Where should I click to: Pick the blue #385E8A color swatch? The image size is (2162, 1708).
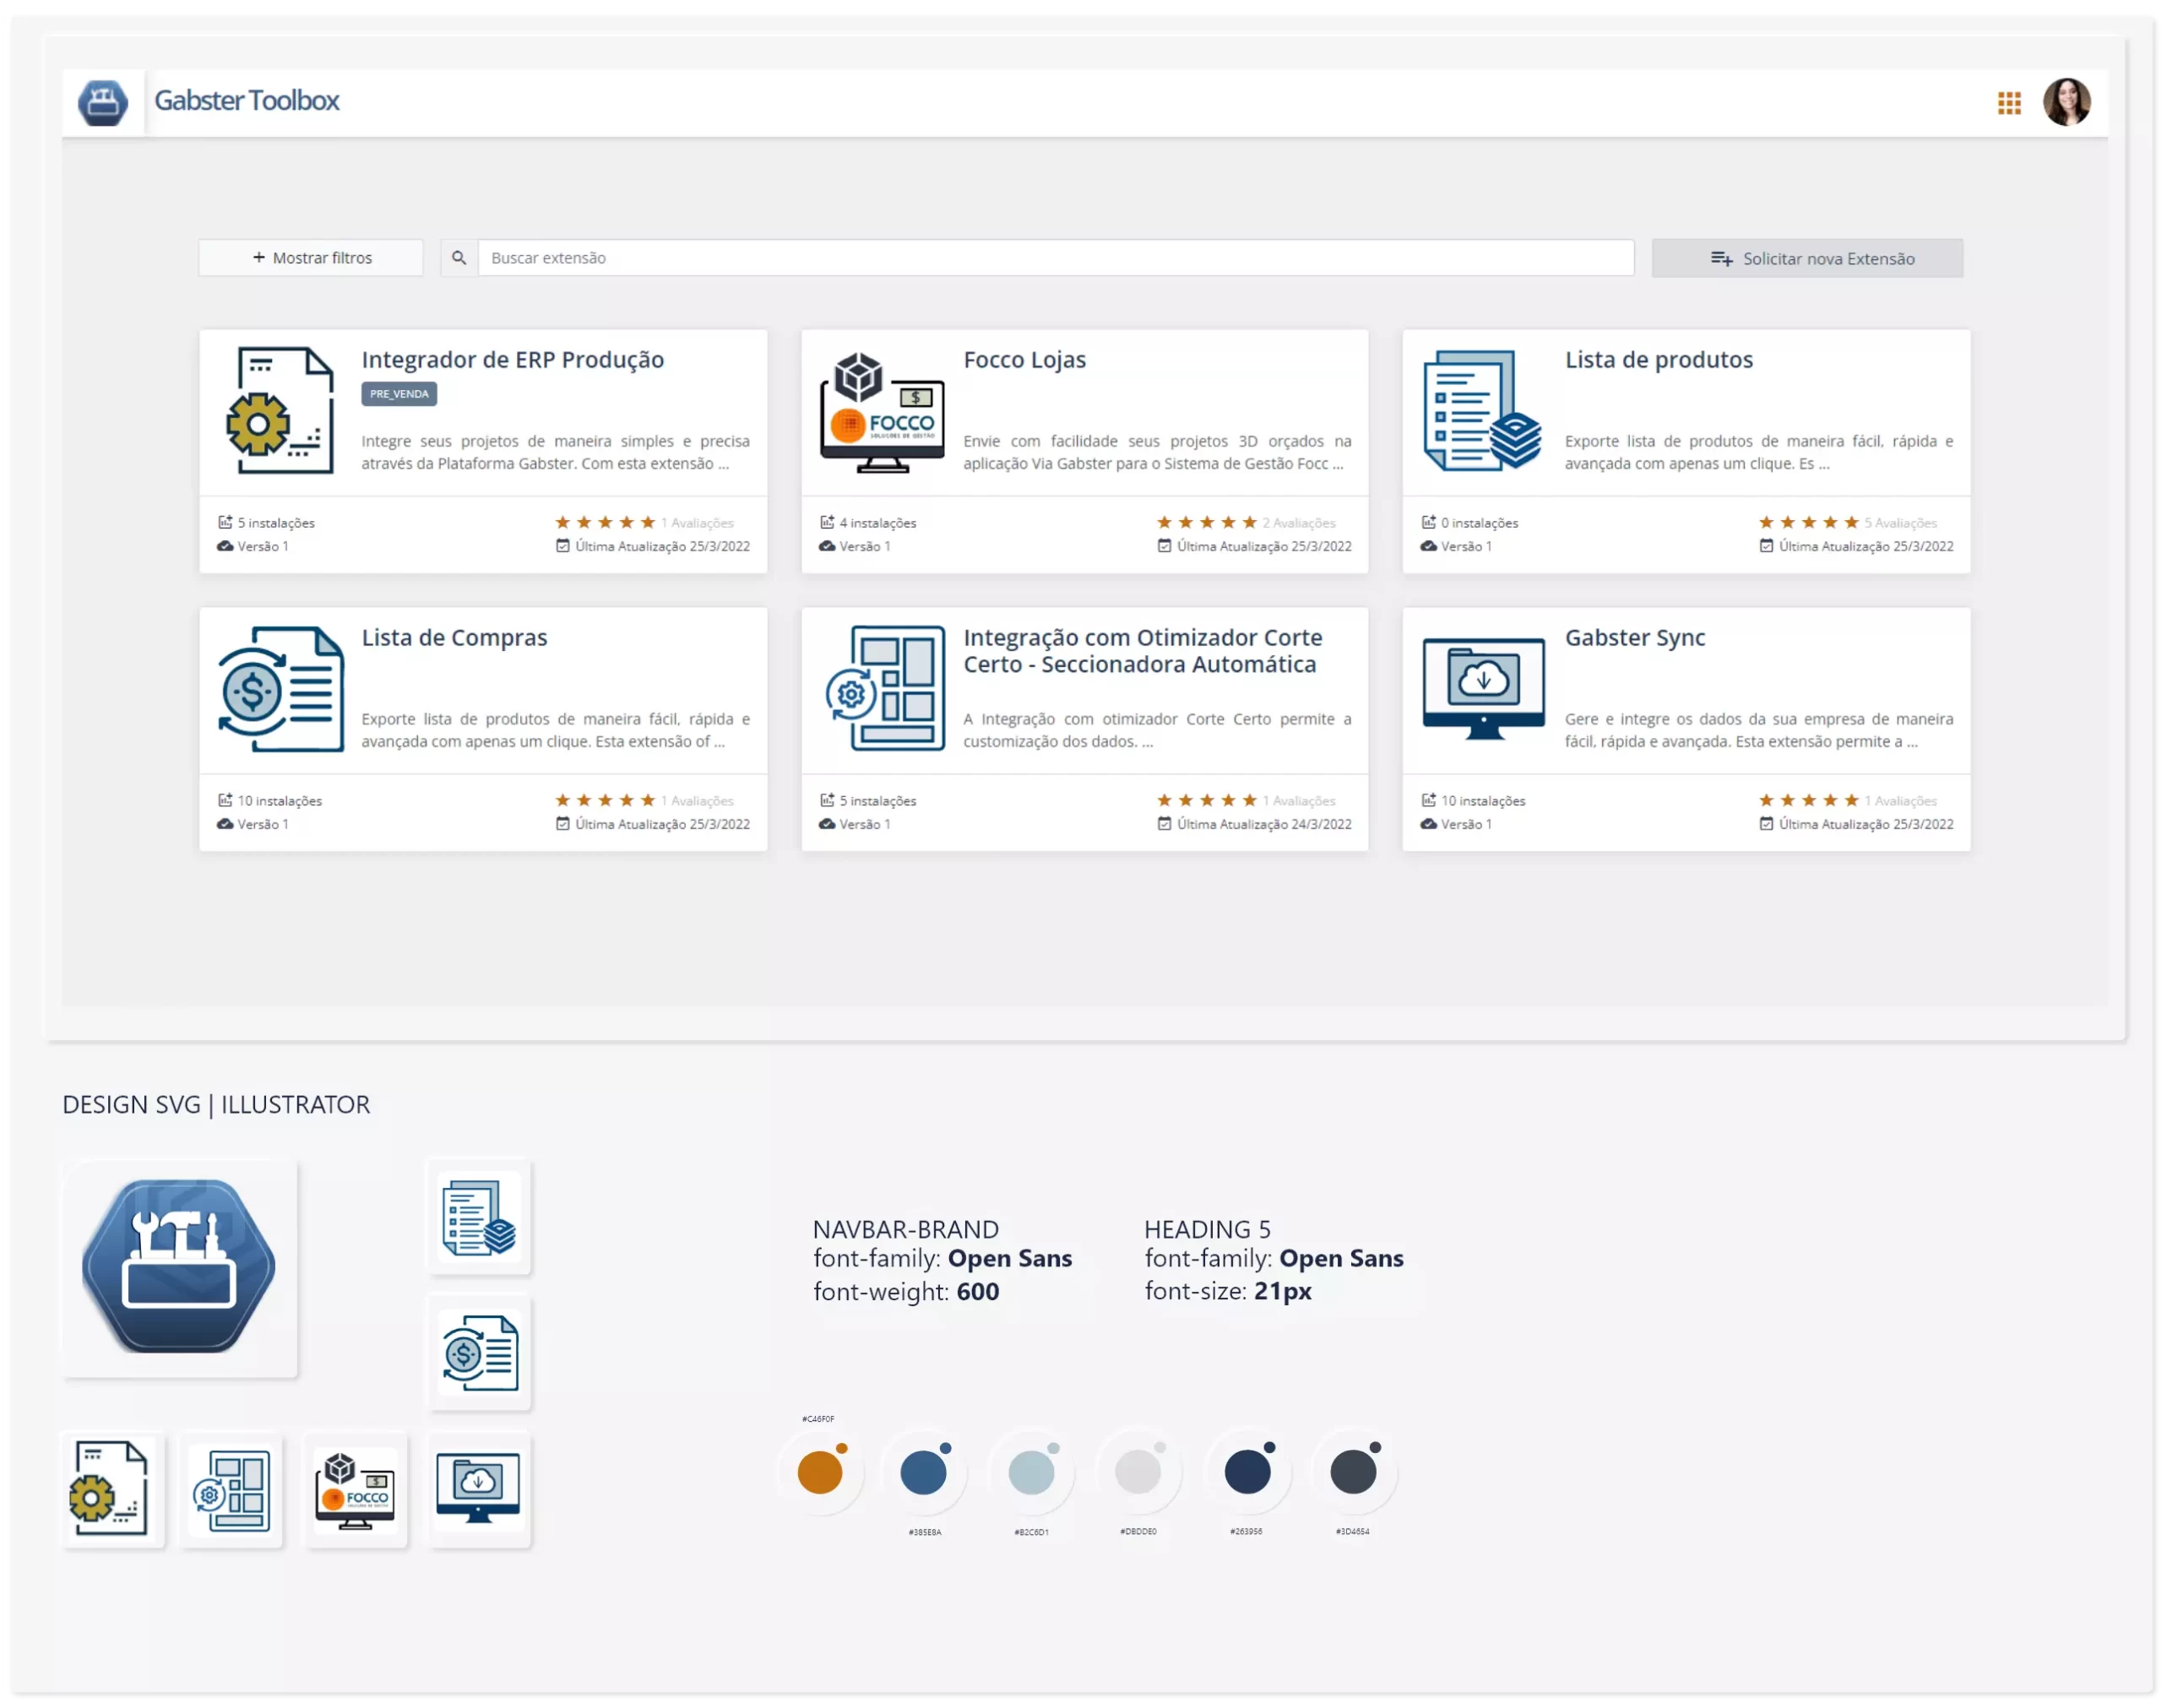923,1472
